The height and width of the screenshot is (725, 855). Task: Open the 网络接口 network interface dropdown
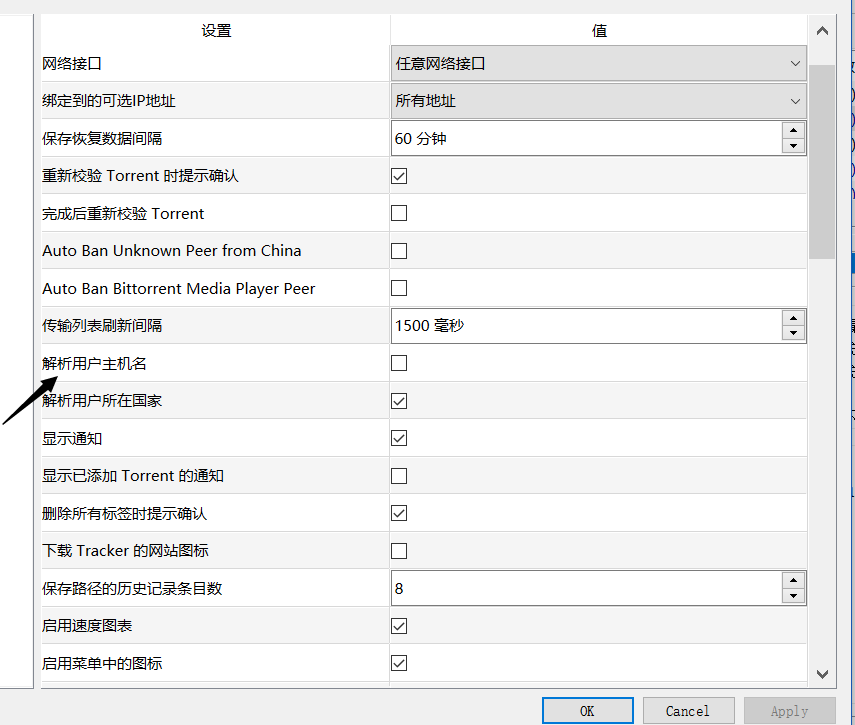598,64
